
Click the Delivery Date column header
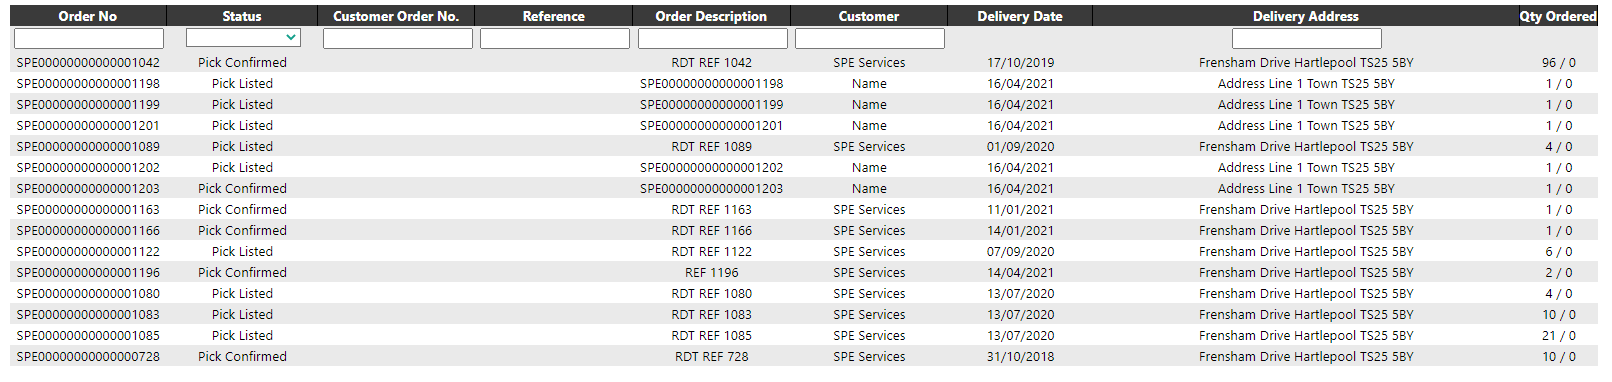(1020, 16)
